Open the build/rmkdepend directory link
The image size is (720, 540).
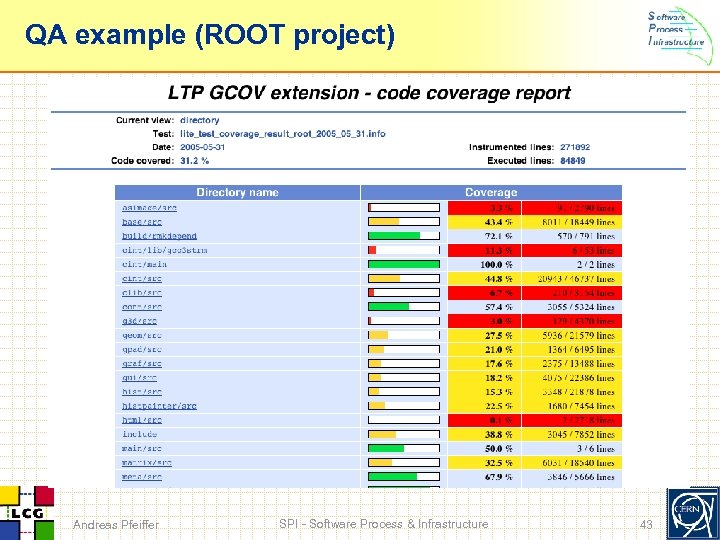[159, 236]
